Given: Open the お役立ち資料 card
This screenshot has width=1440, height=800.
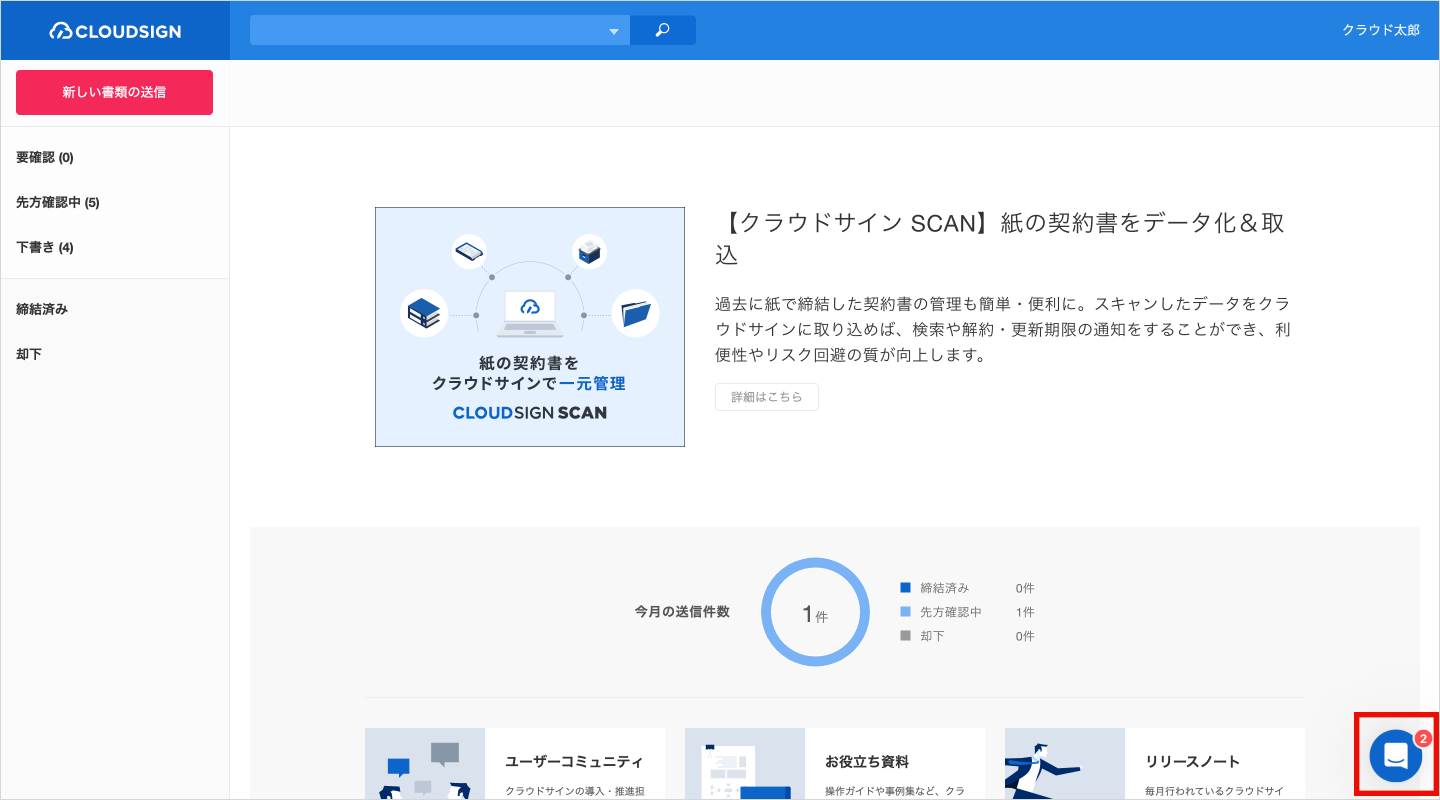Looking at the screenshot, I should click(x=835, y=764).
